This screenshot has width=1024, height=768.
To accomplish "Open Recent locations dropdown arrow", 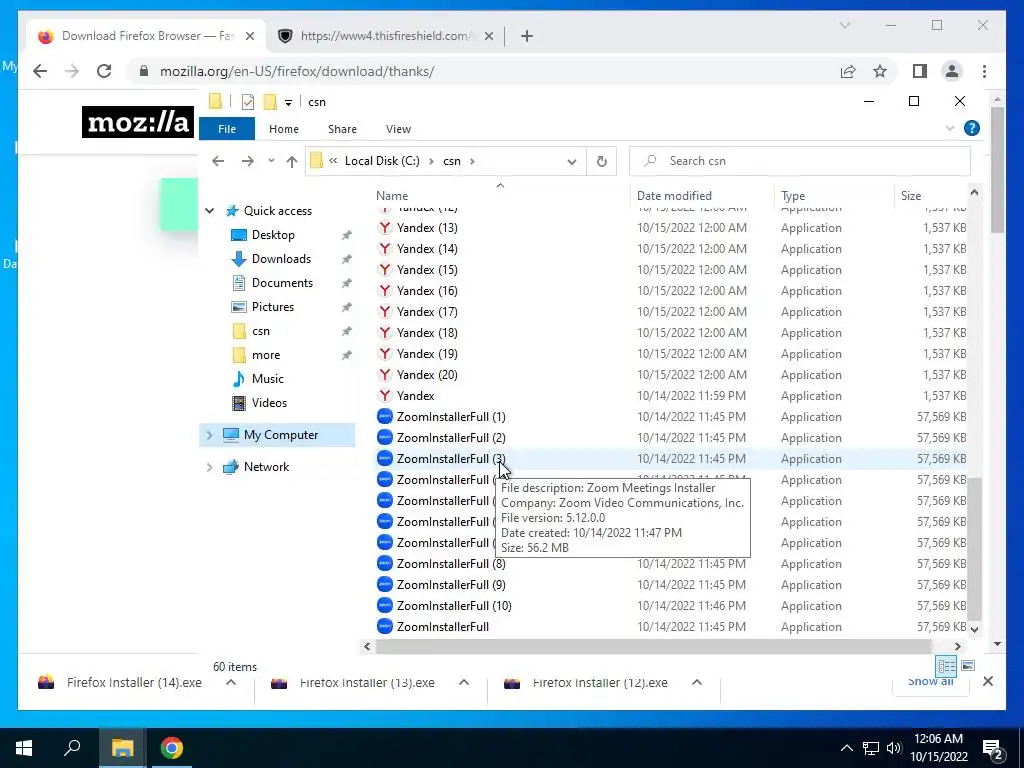I will [271, 161].
